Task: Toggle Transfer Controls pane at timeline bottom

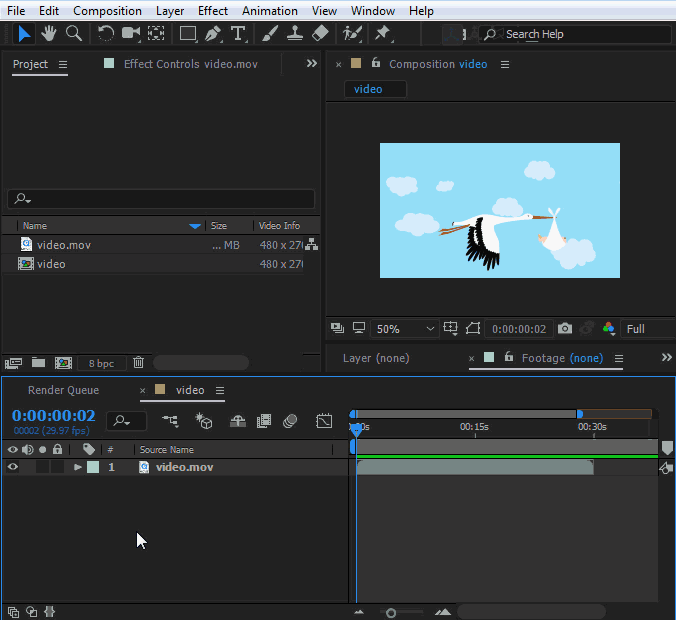Action: (31, 612)
